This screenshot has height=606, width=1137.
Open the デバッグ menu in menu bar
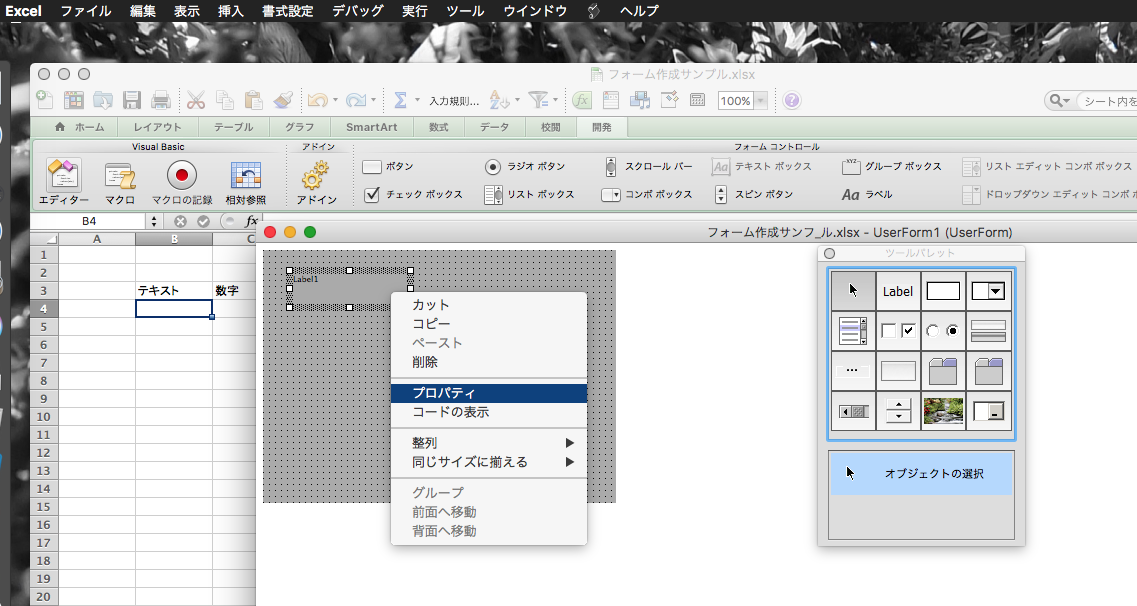[x=357, y=11]
